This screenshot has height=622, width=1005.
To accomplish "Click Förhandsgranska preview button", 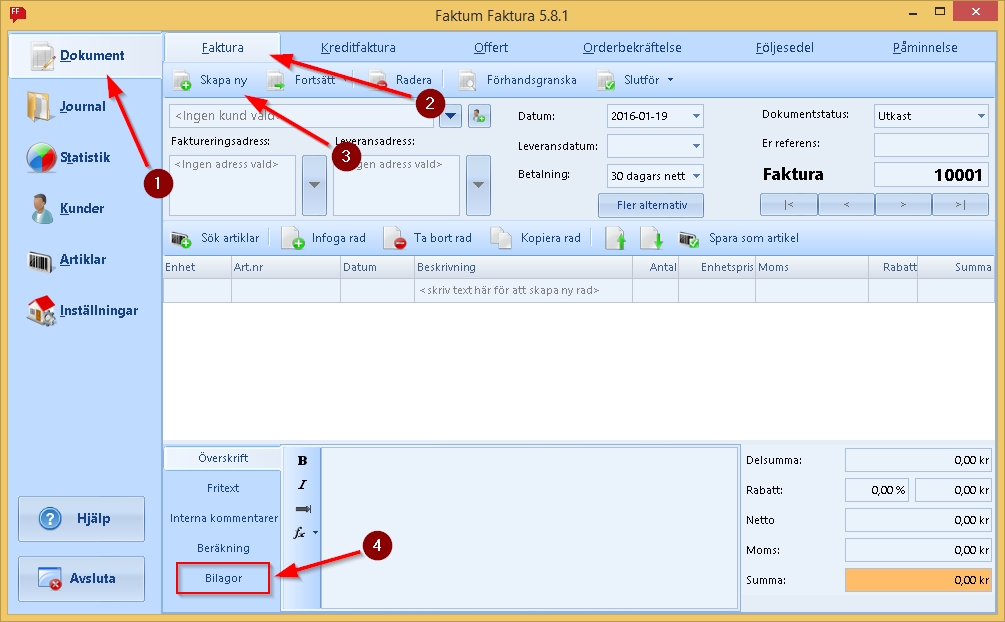I will click(x=518, y=80).
